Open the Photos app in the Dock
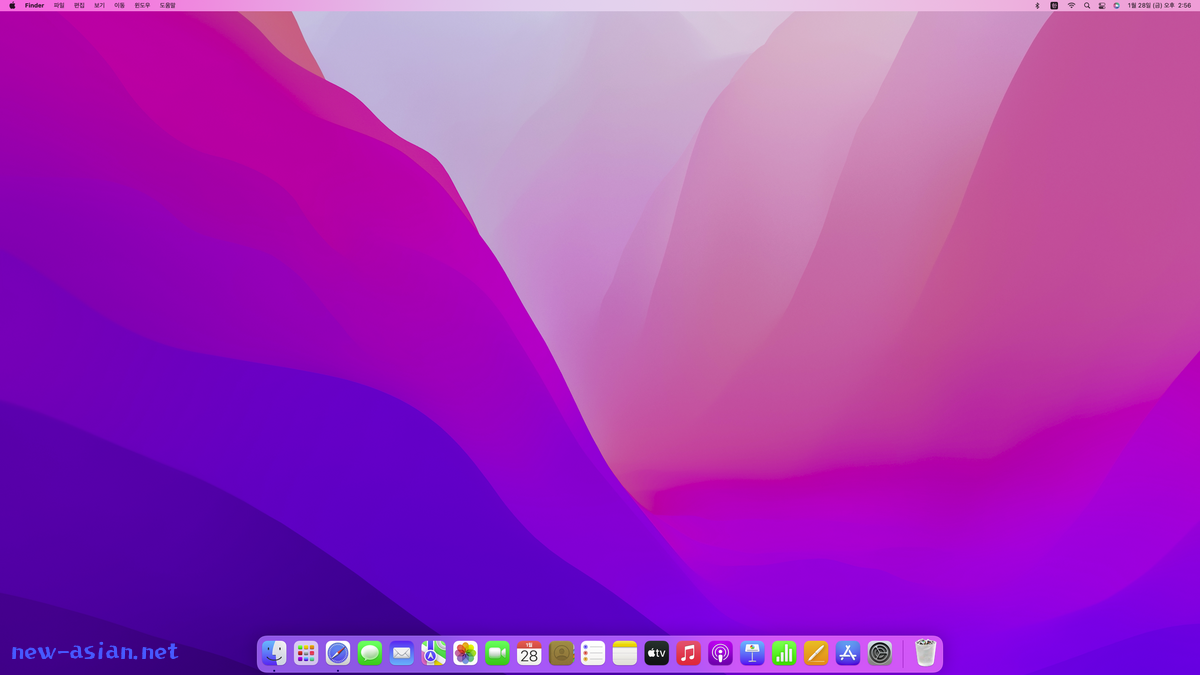This screenshot has width=1200, height=675. 465,653
